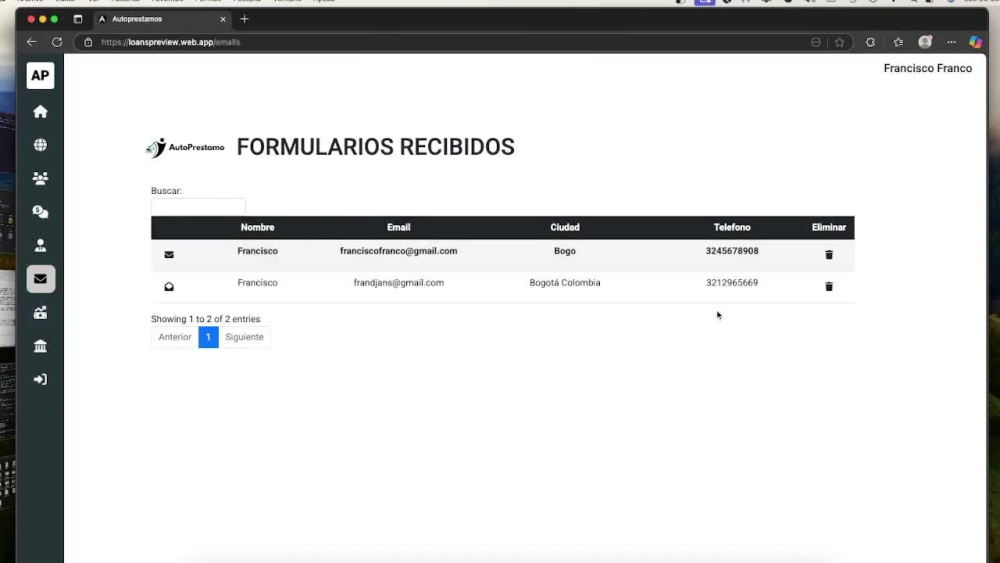Click the Francisco Franco user name
The image size is (1000, 563).
[927, 68]
